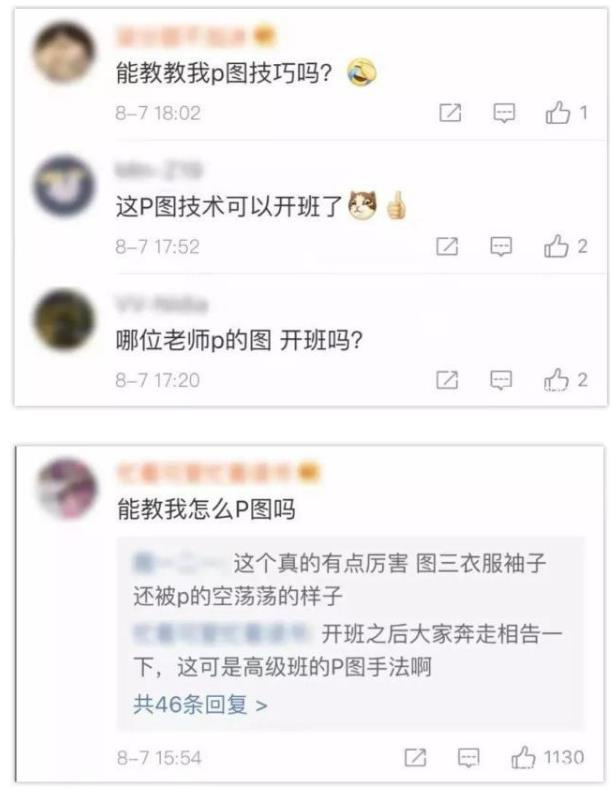Open blurred username above 能教我怎么P图吗
This screenshot has width=613, height=789.
(x=218, y=473)
